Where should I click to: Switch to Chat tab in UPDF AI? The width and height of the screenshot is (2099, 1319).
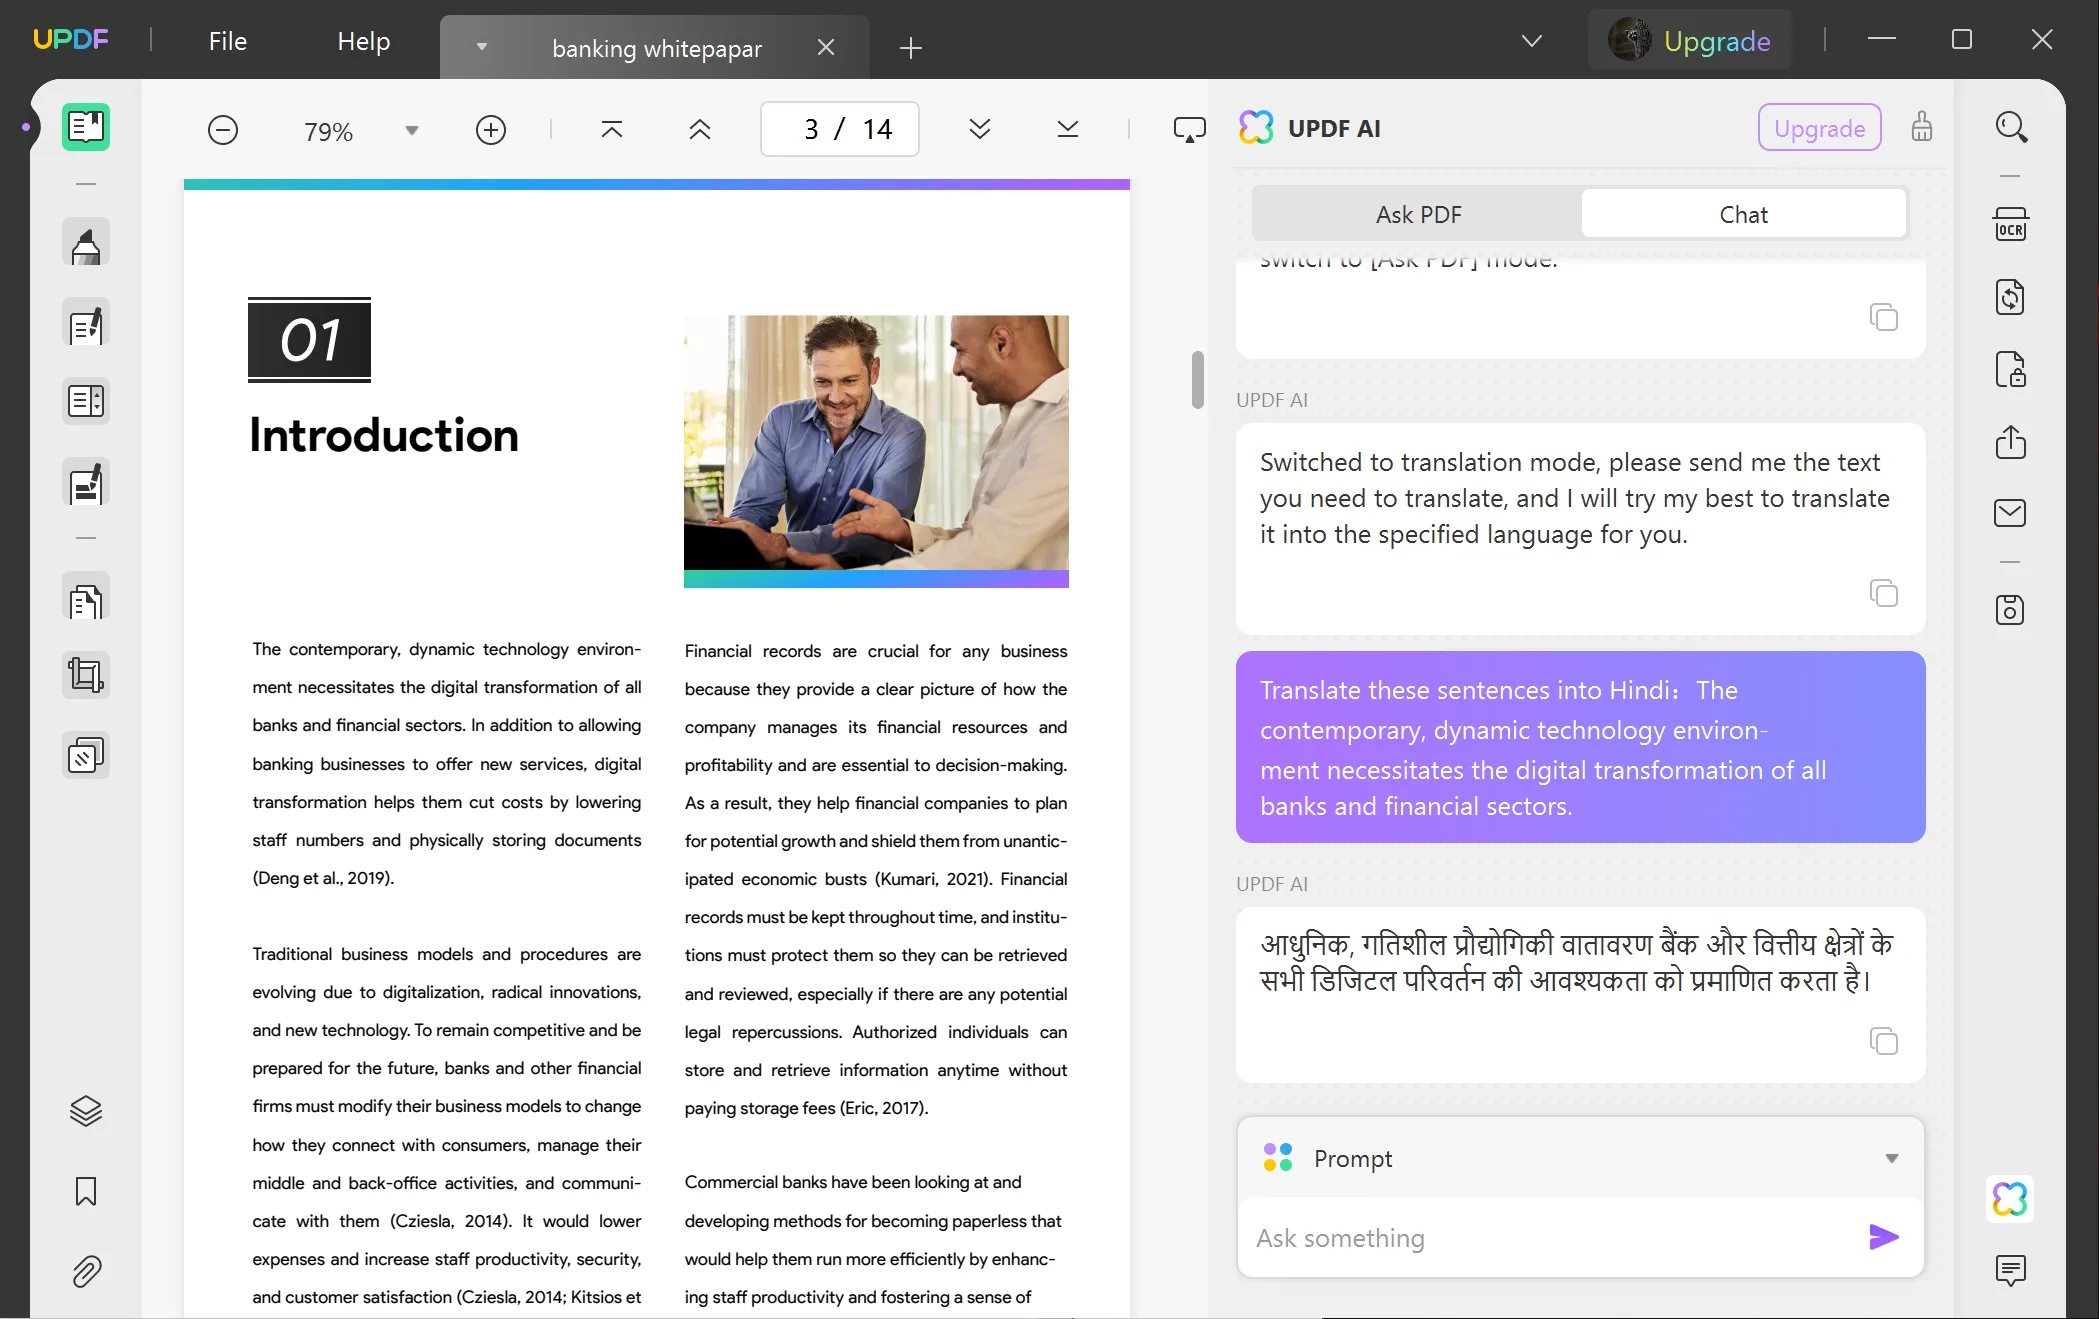[x=1742, y=213]
